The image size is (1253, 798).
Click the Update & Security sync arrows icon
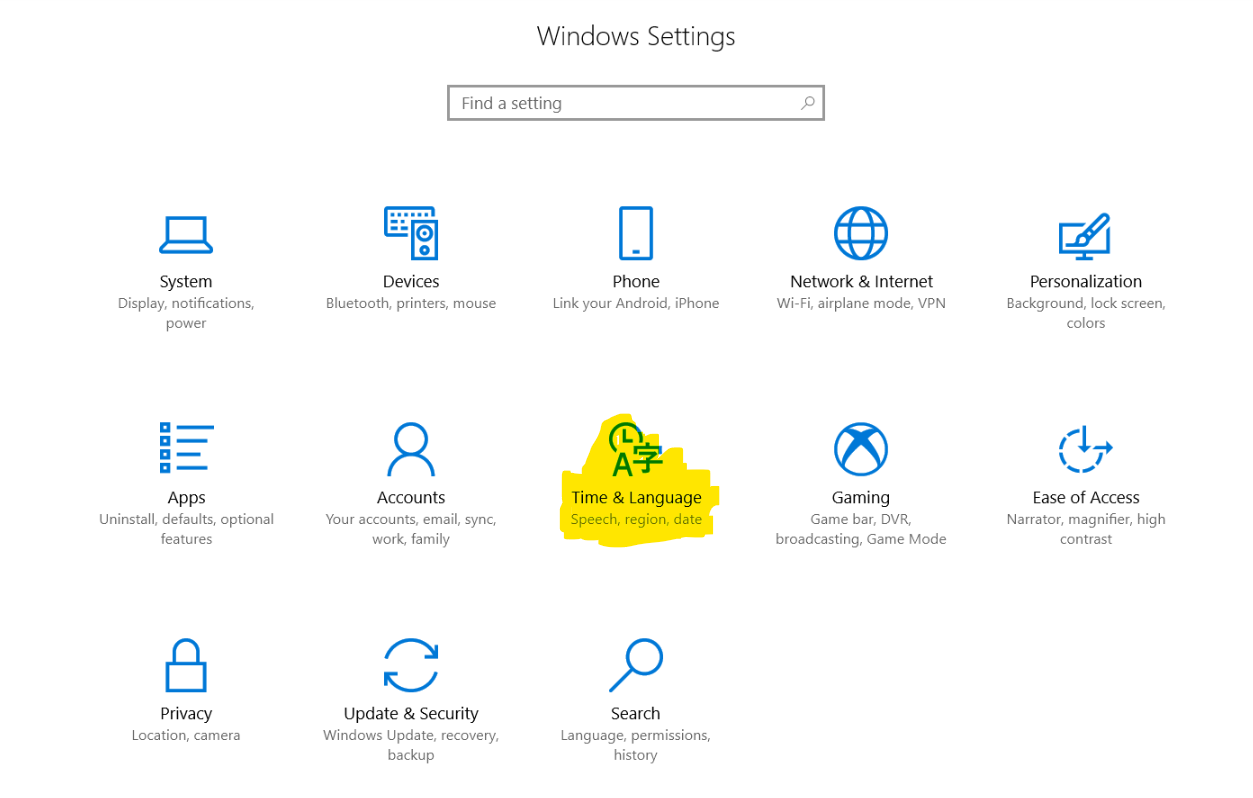click(411, 665)
